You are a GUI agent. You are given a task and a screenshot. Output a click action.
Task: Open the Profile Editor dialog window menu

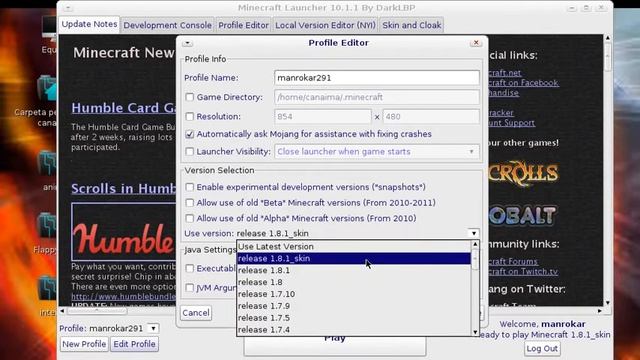pyautogui.click(x=187, y=43)
